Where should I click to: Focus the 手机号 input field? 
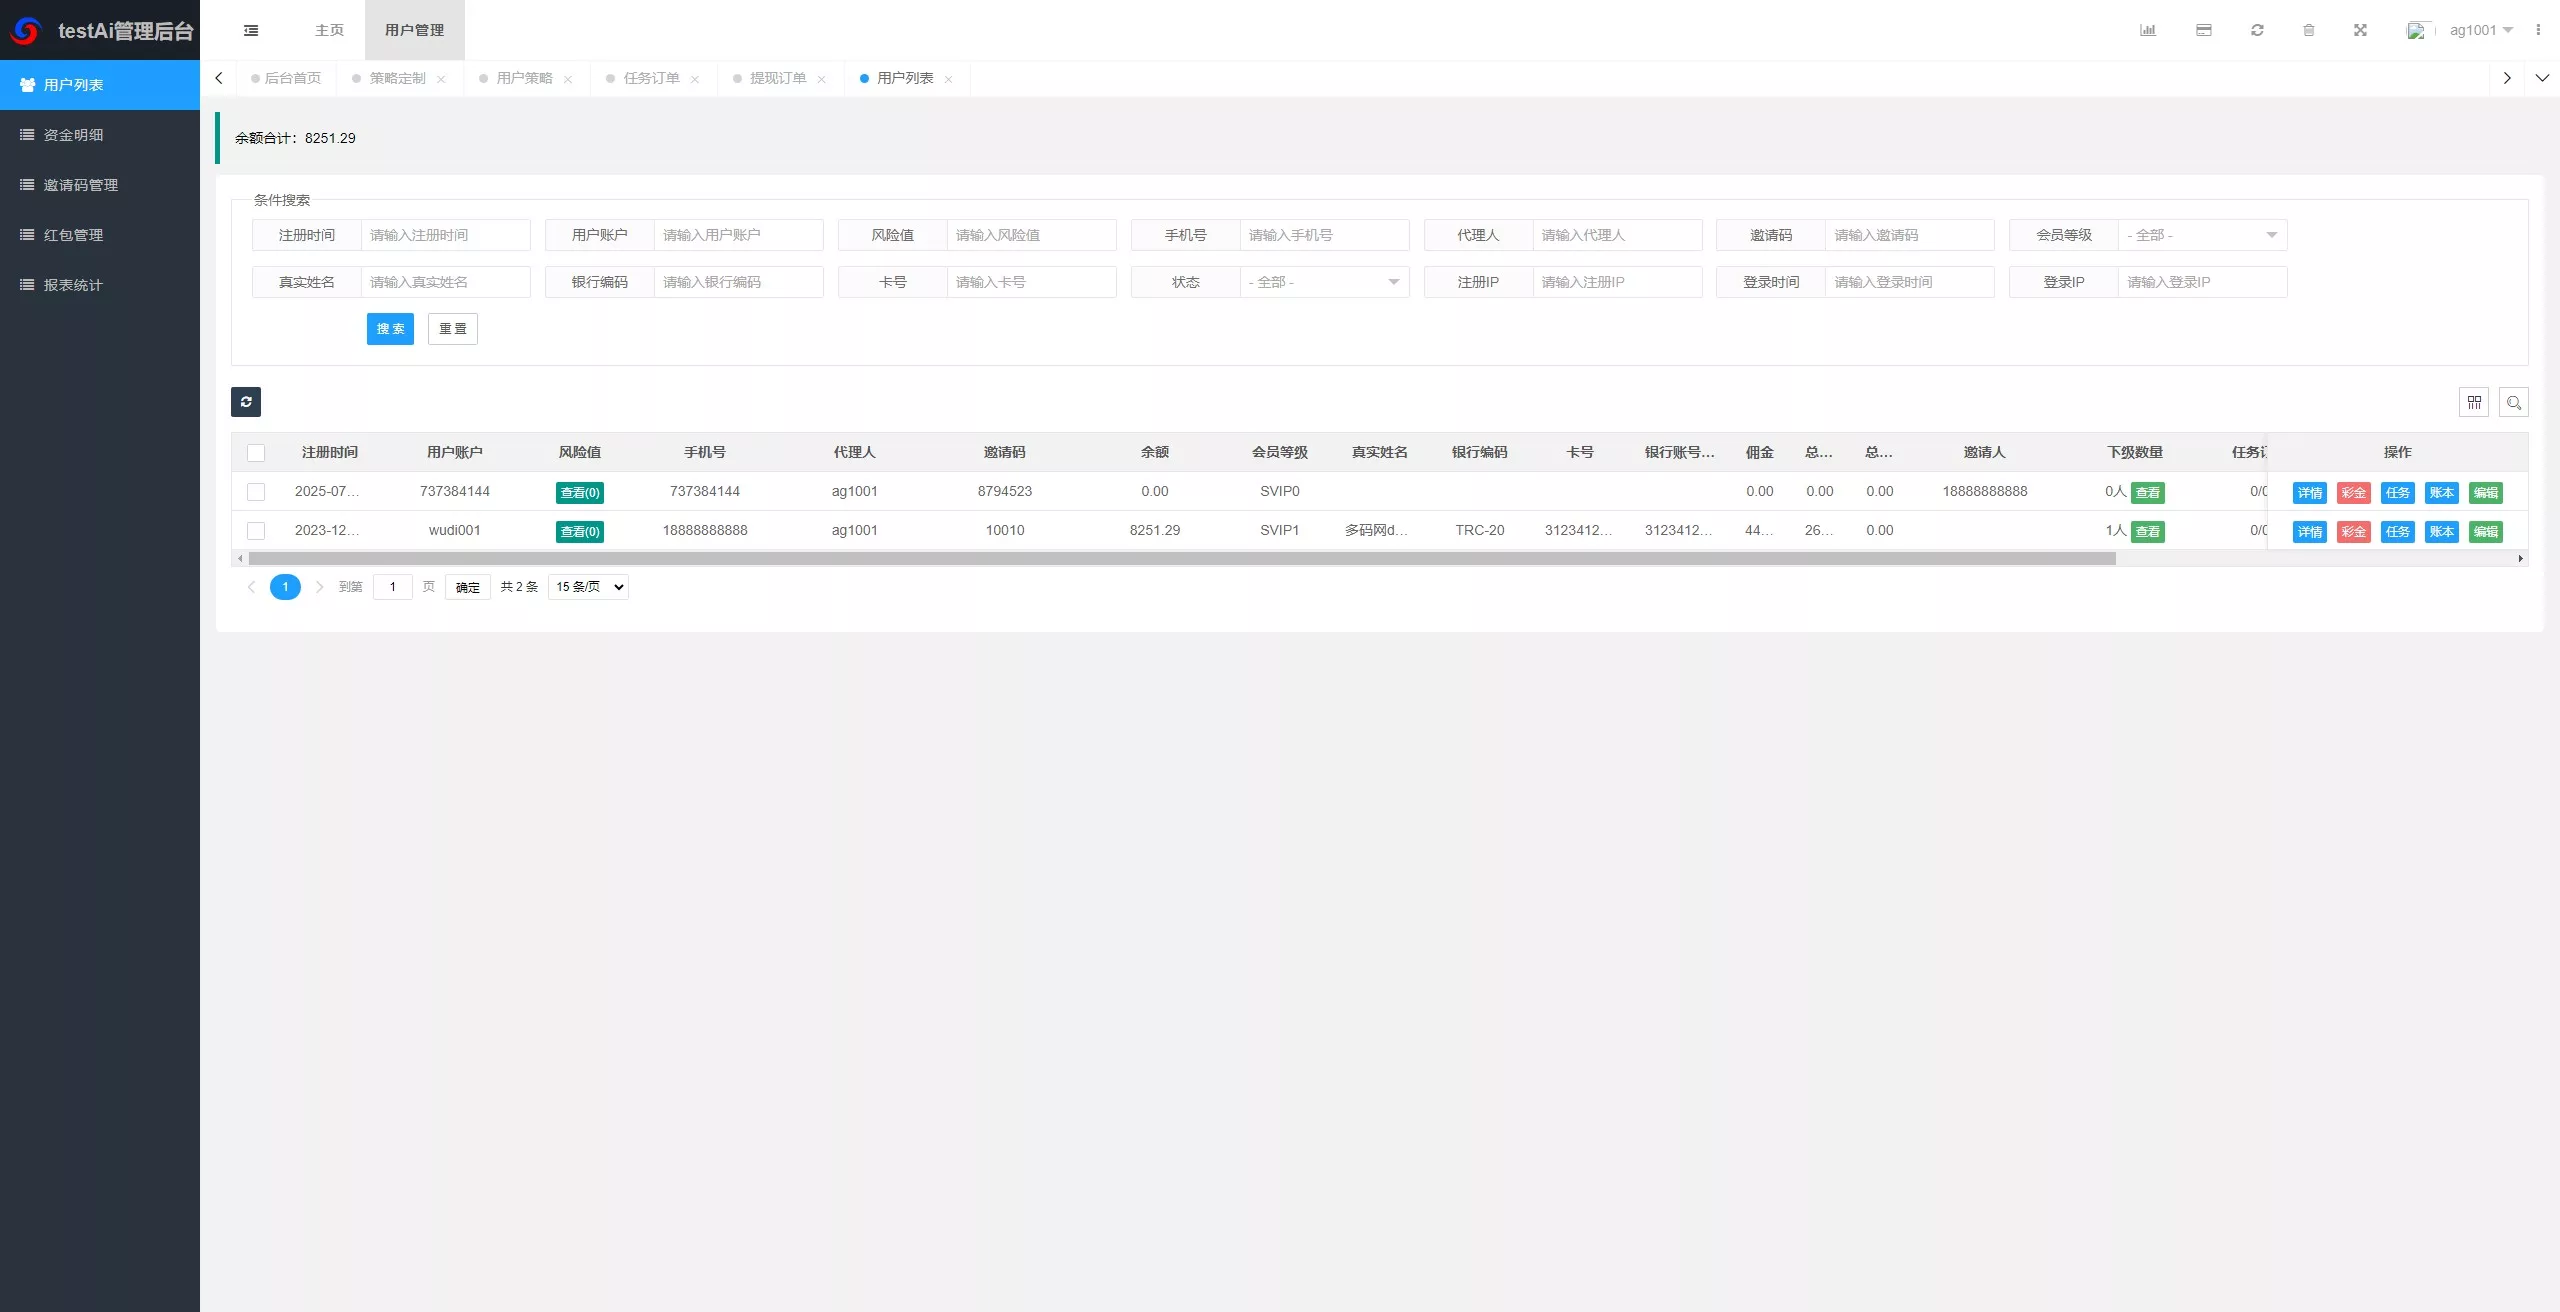[x=1325, y=235]
